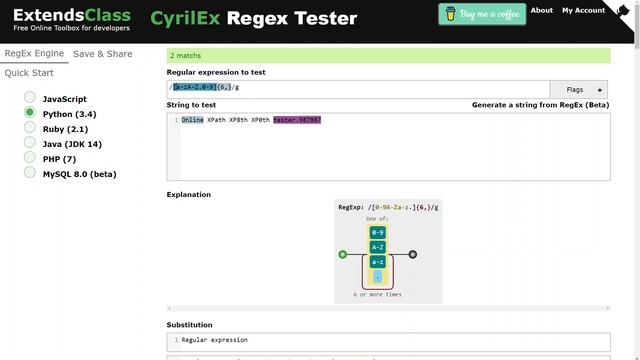Click the green start circle in diagram
Screen dimensions: 640x360
tap(342, 254)
